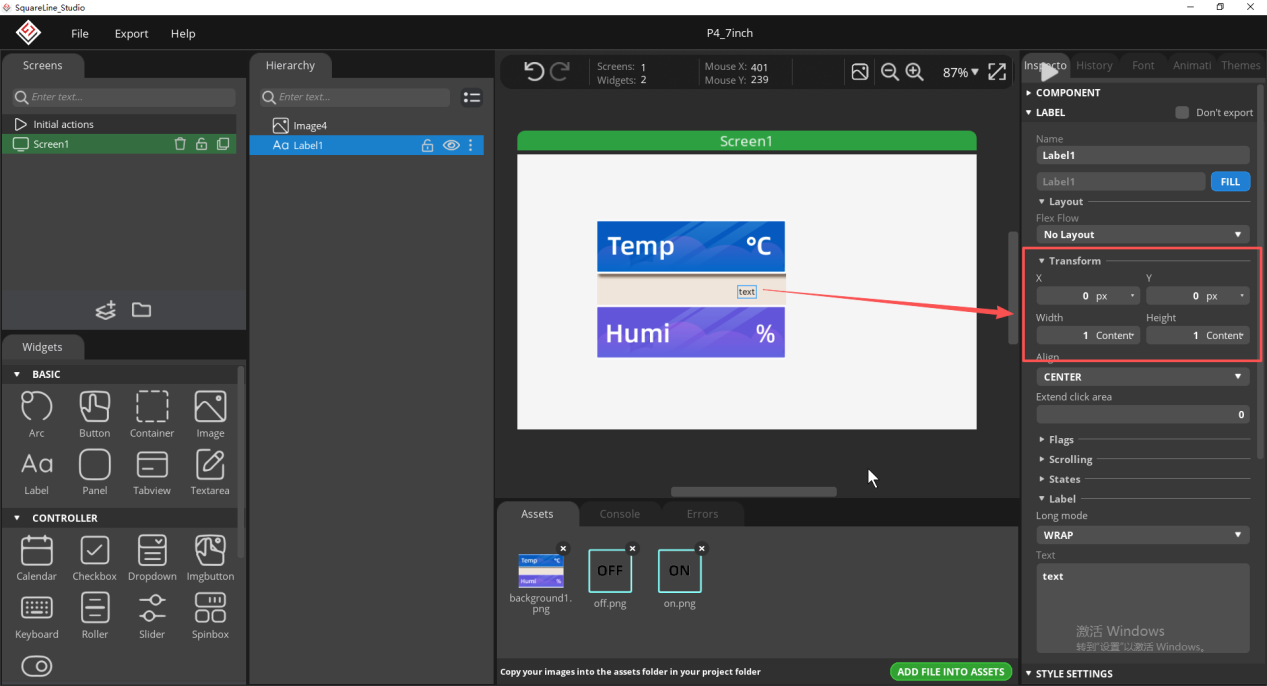Select the Imgbutton widget
This screenshot has height=686, width=1267.
click(x=210, y=558)
